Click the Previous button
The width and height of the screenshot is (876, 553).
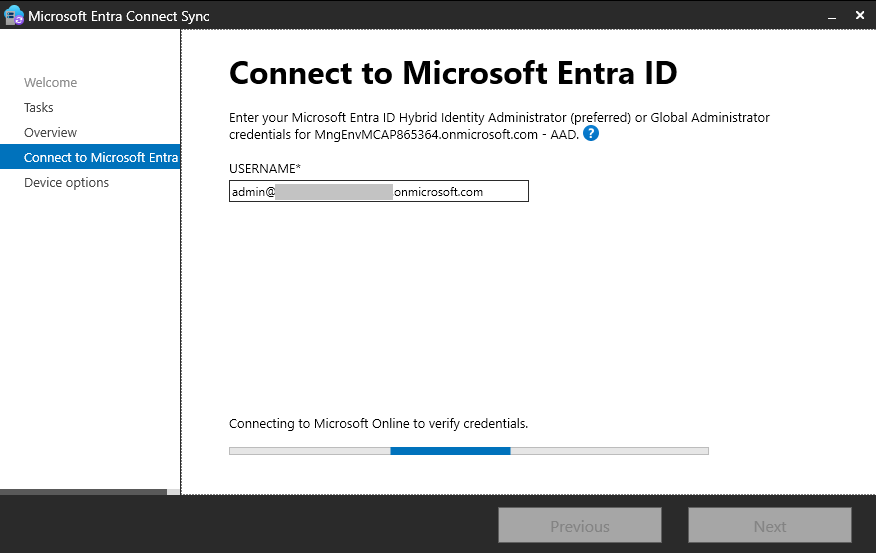point(580,525)
